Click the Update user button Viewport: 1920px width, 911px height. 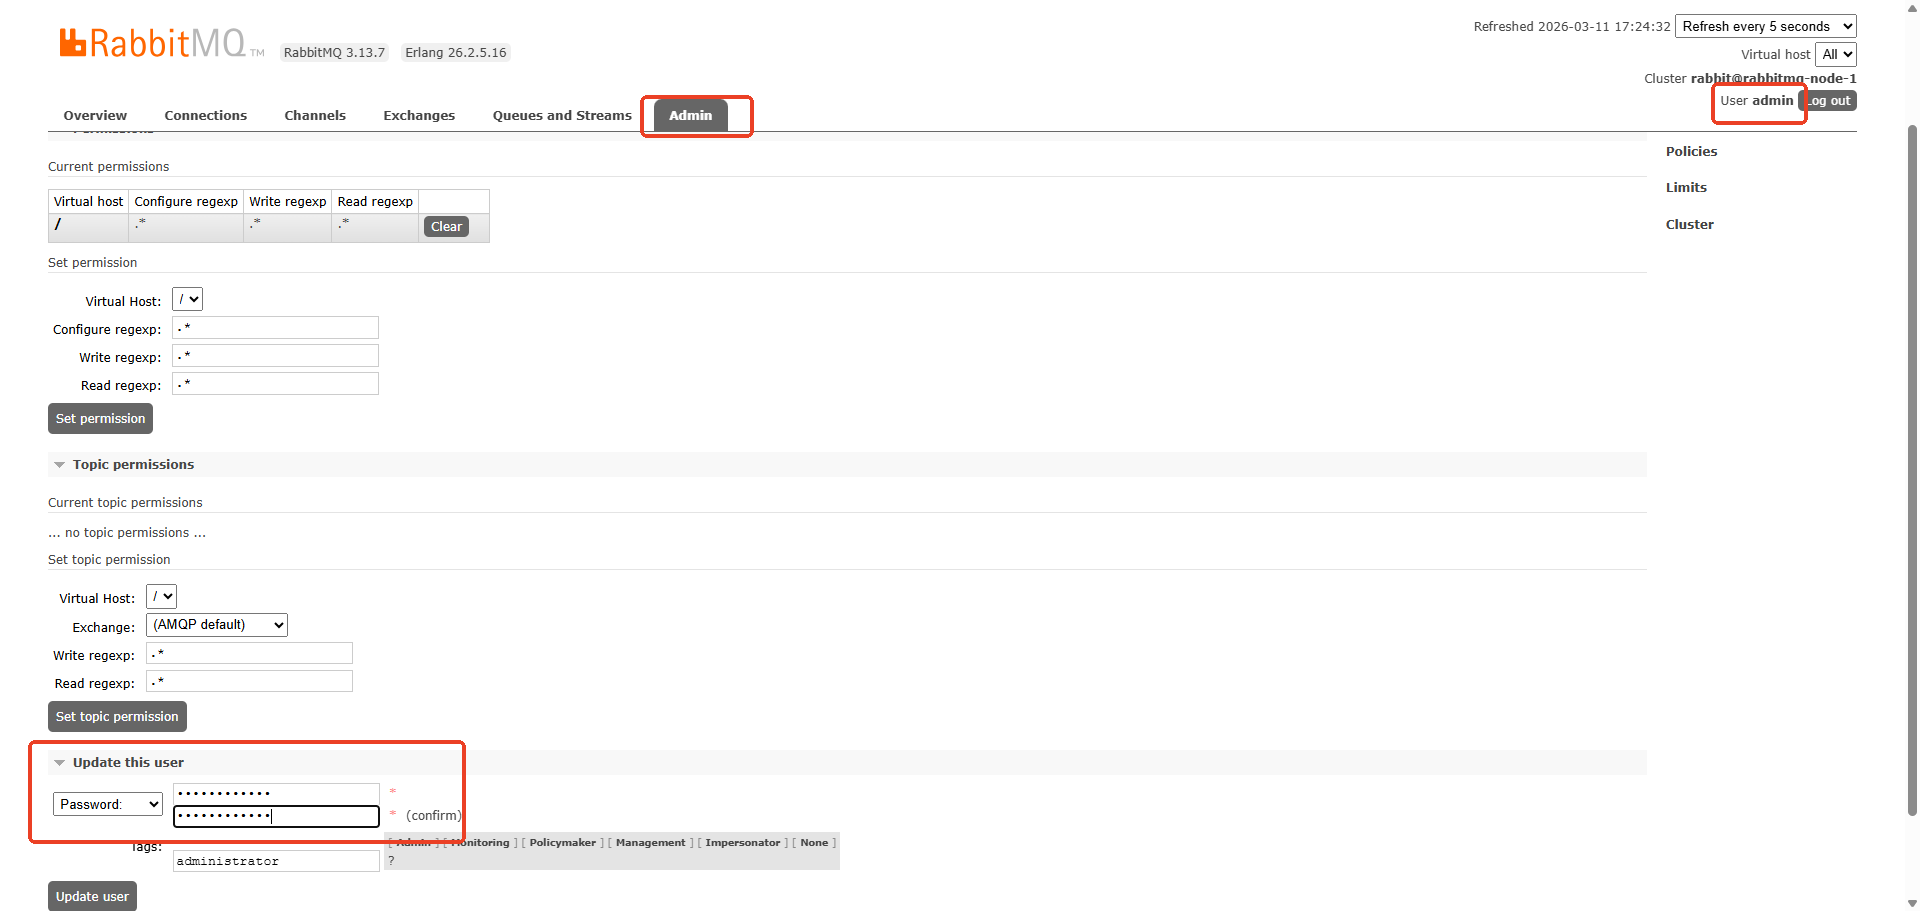[x=92, y=897]
